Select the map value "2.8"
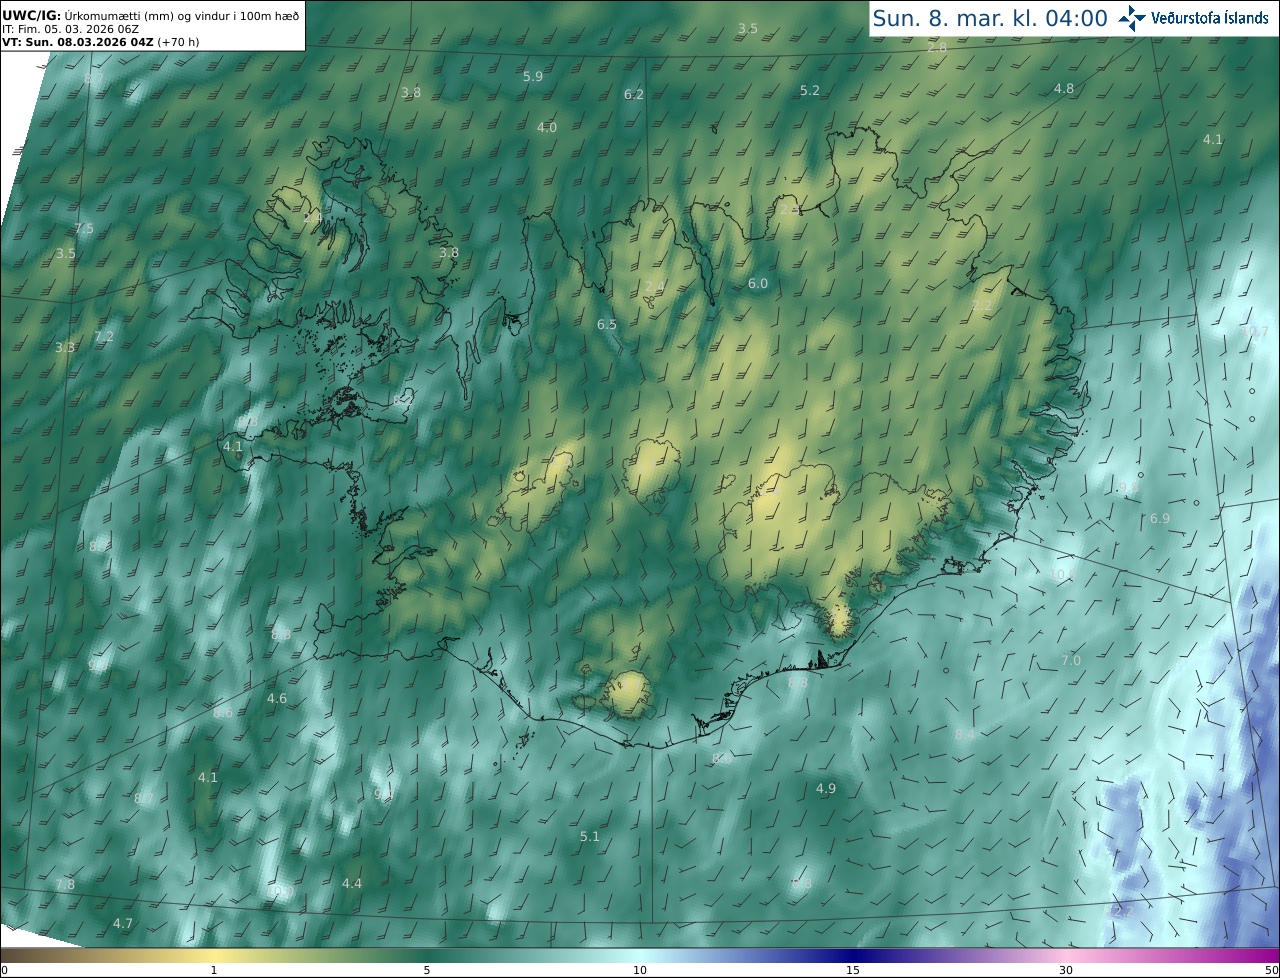 (x=937, y=48)
